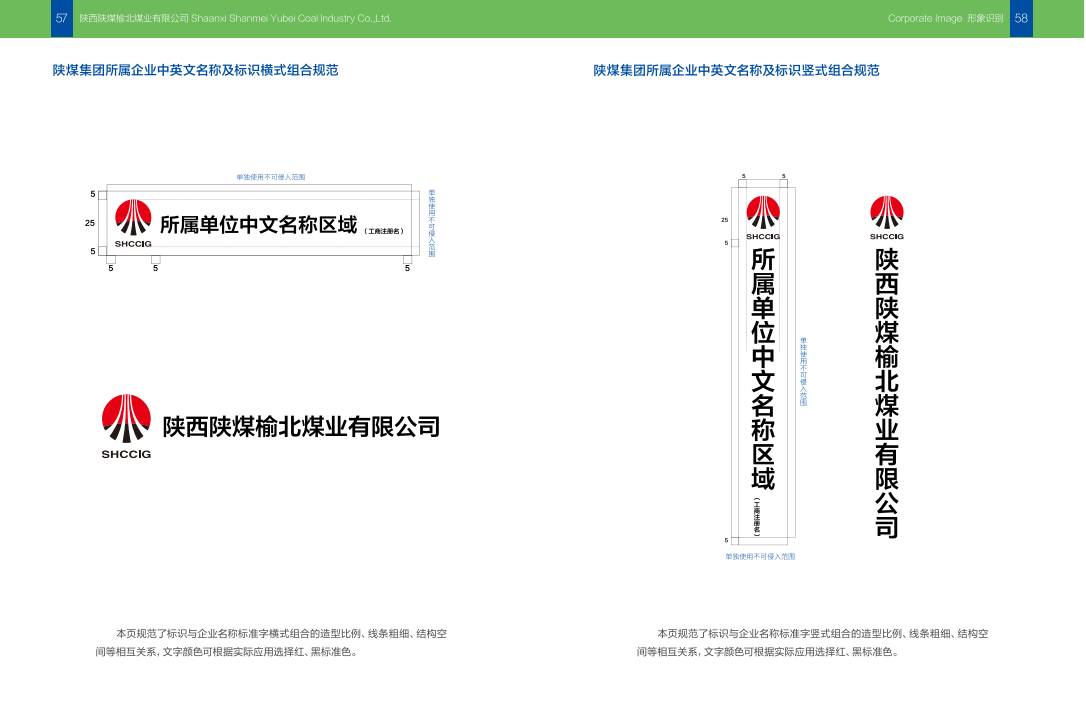Click the blue page number 57 box

coord(62,18)
